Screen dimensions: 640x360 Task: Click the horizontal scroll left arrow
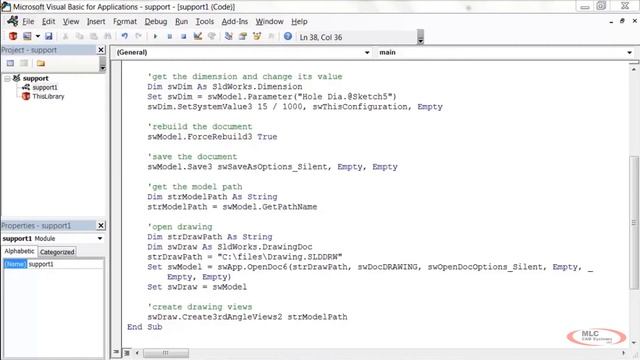point(137,353)
